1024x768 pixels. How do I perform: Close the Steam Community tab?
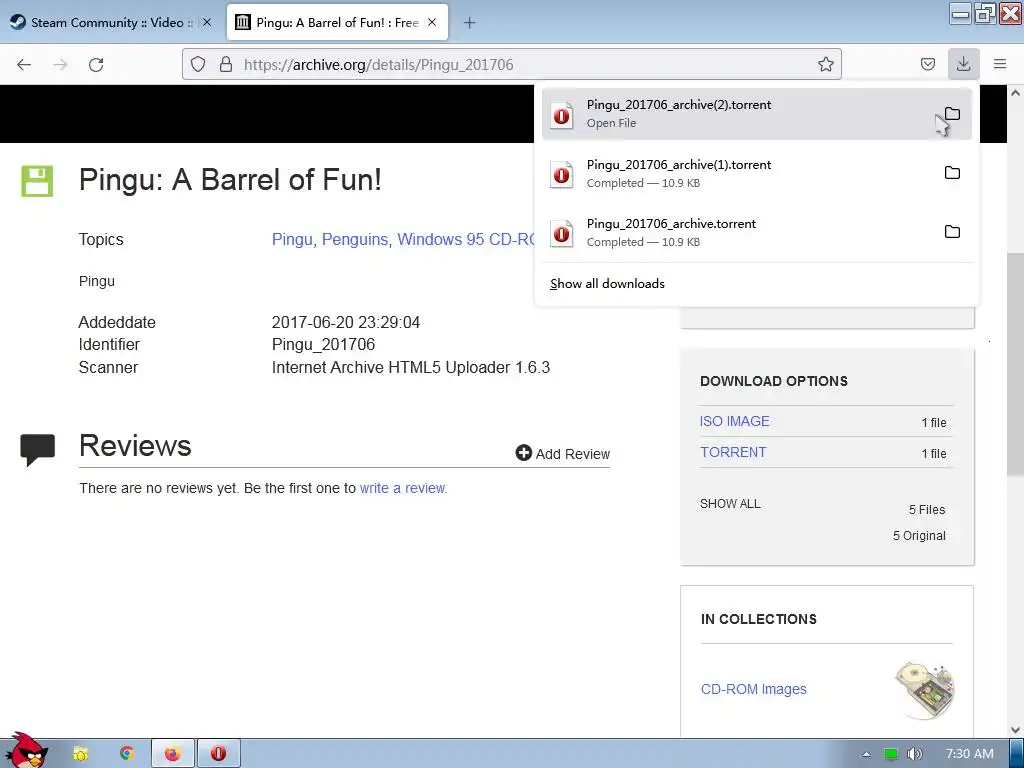click(x=206, y=22)
